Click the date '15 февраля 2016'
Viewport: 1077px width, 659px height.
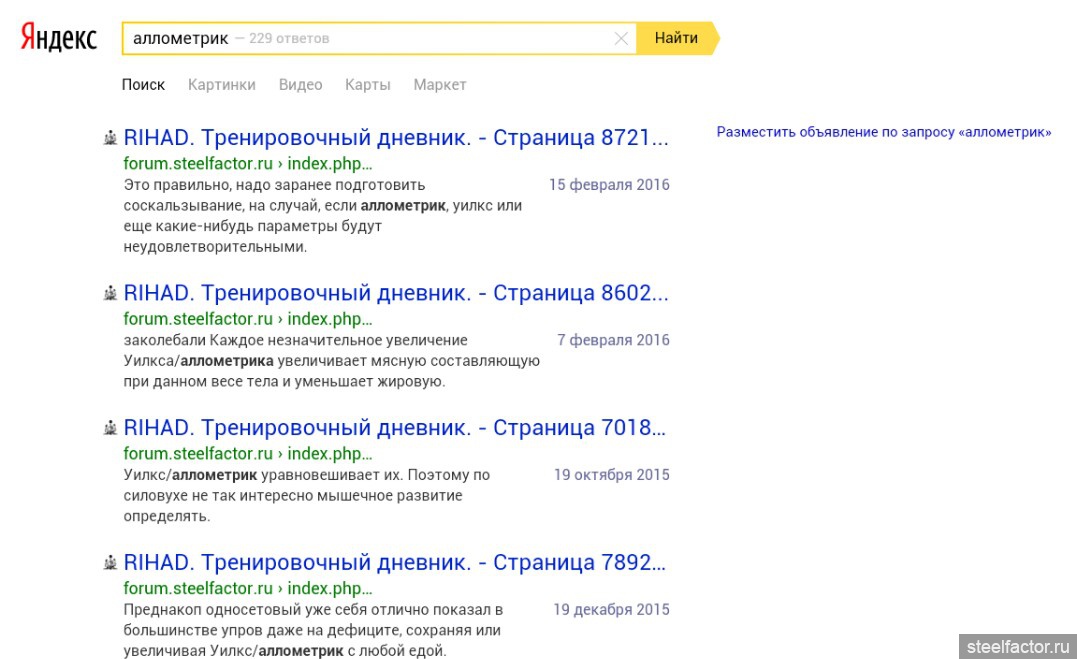click(x=609, y=185)
